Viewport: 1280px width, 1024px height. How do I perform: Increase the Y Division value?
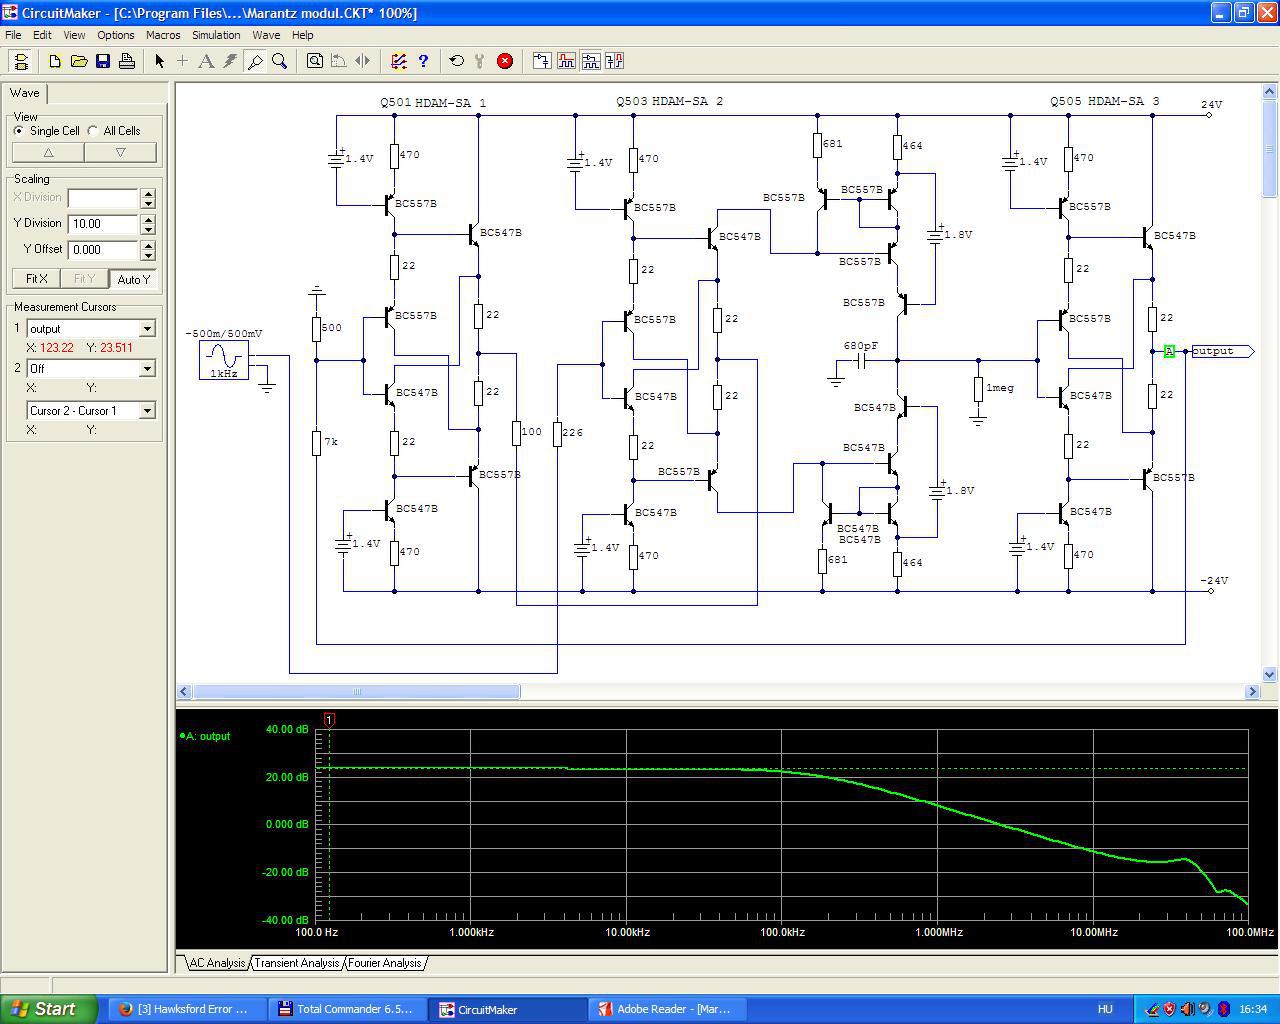coord(148,219)
